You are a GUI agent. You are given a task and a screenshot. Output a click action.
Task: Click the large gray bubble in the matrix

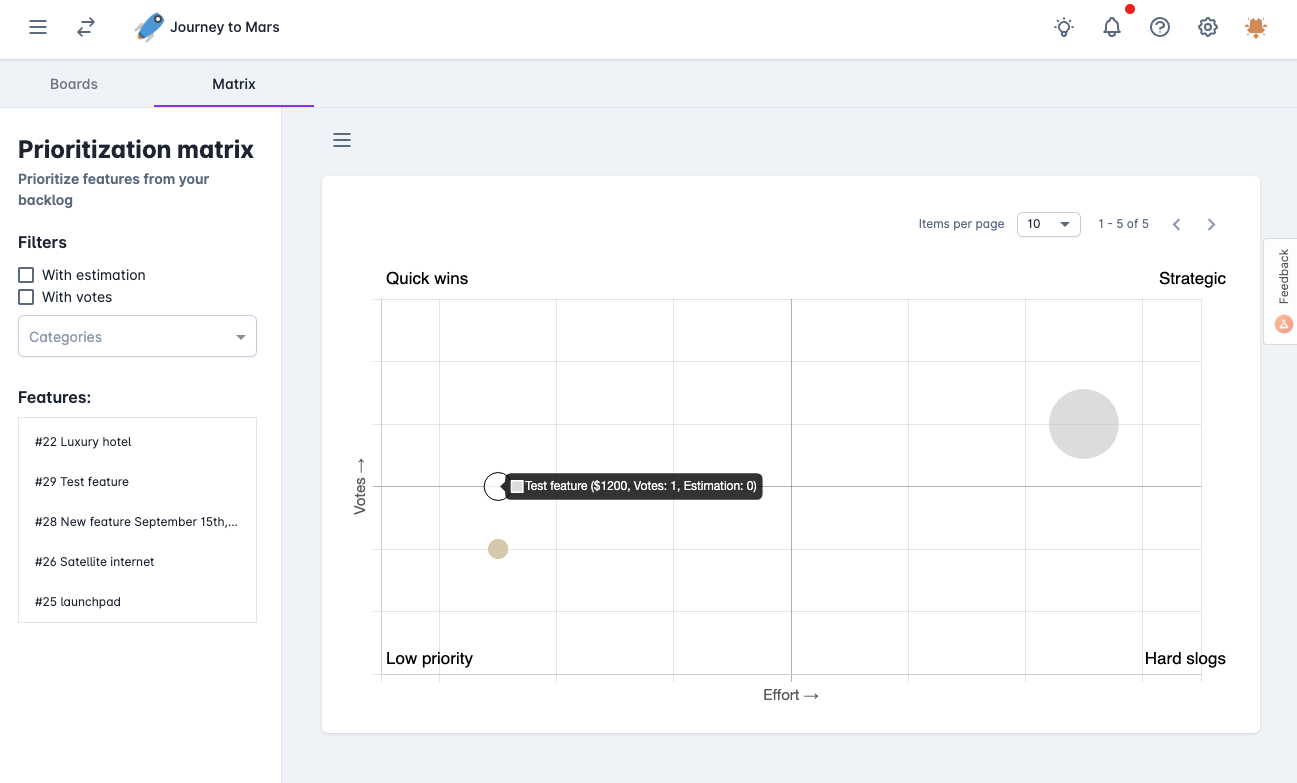click(1083, 424)
